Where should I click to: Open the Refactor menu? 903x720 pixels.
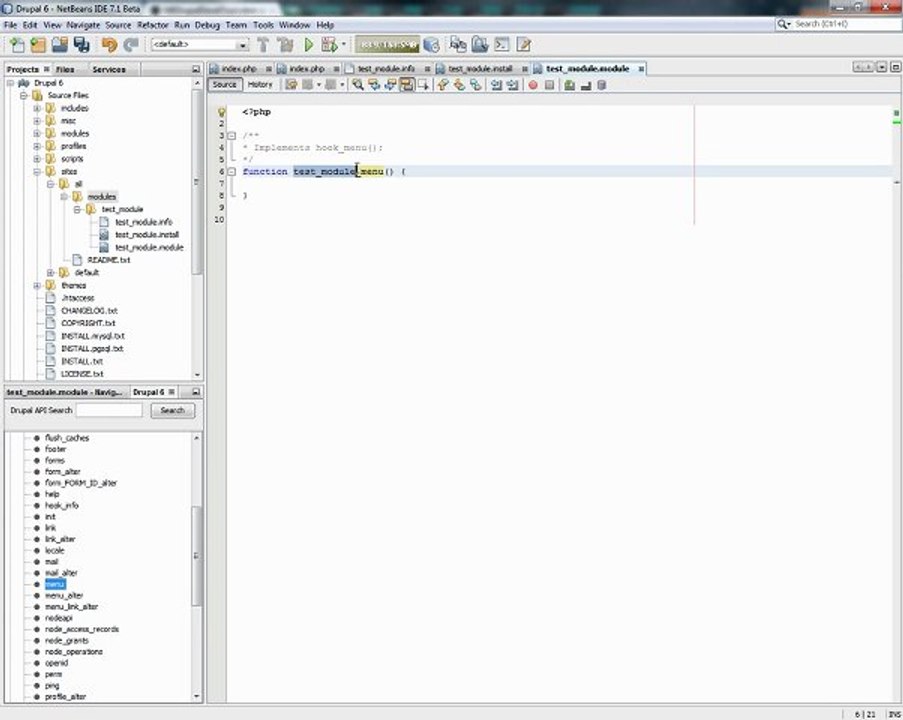pyautogui.click(x=153, y=25)
